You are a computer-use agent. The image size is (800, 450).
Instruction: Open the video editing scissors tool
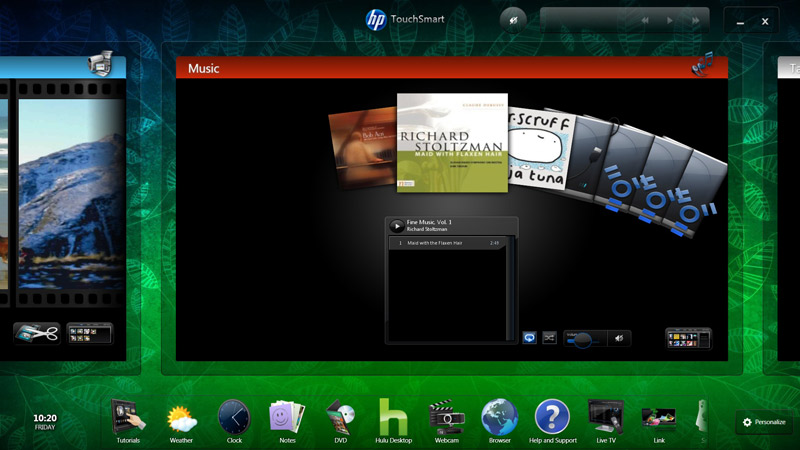(x=37, y=334)
